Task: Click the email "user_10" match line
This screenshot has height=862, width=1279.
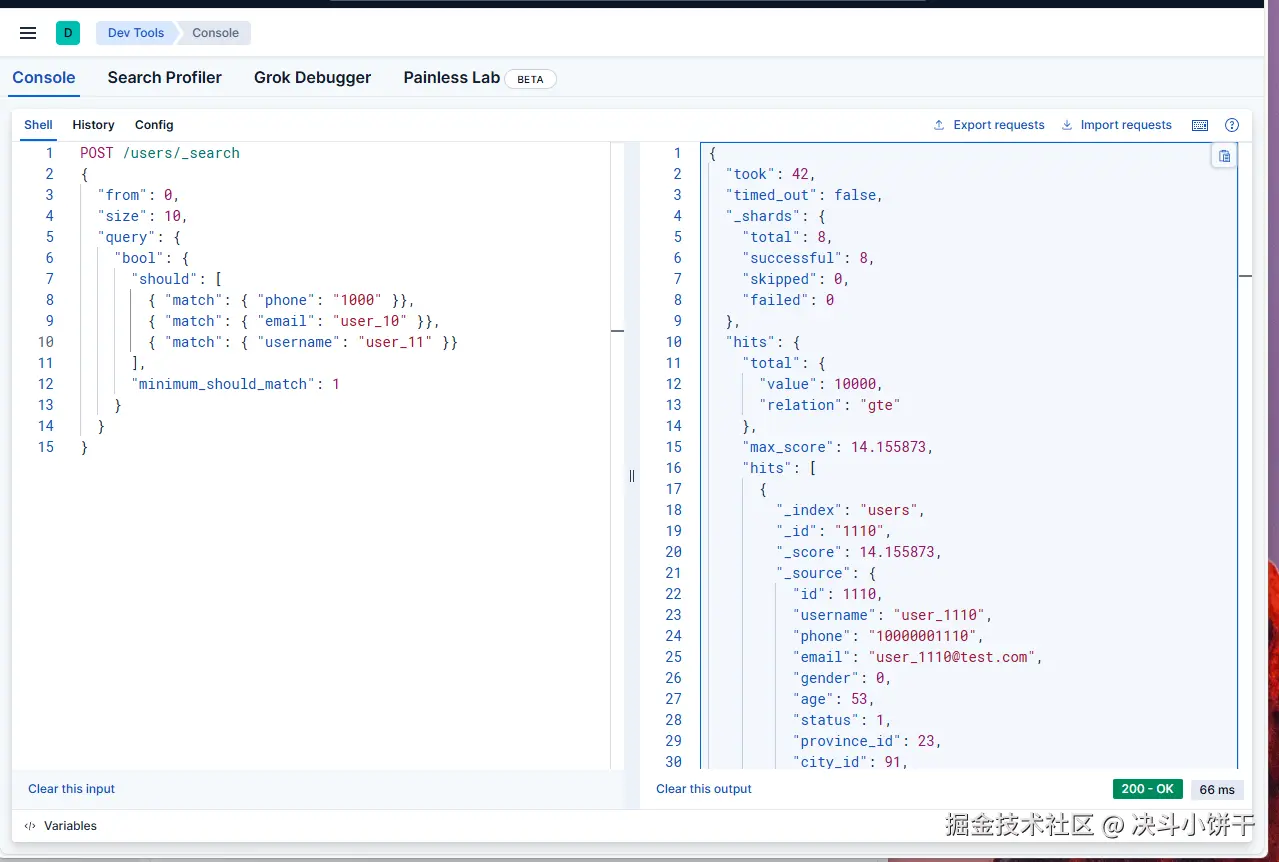Action: [294, 321]
